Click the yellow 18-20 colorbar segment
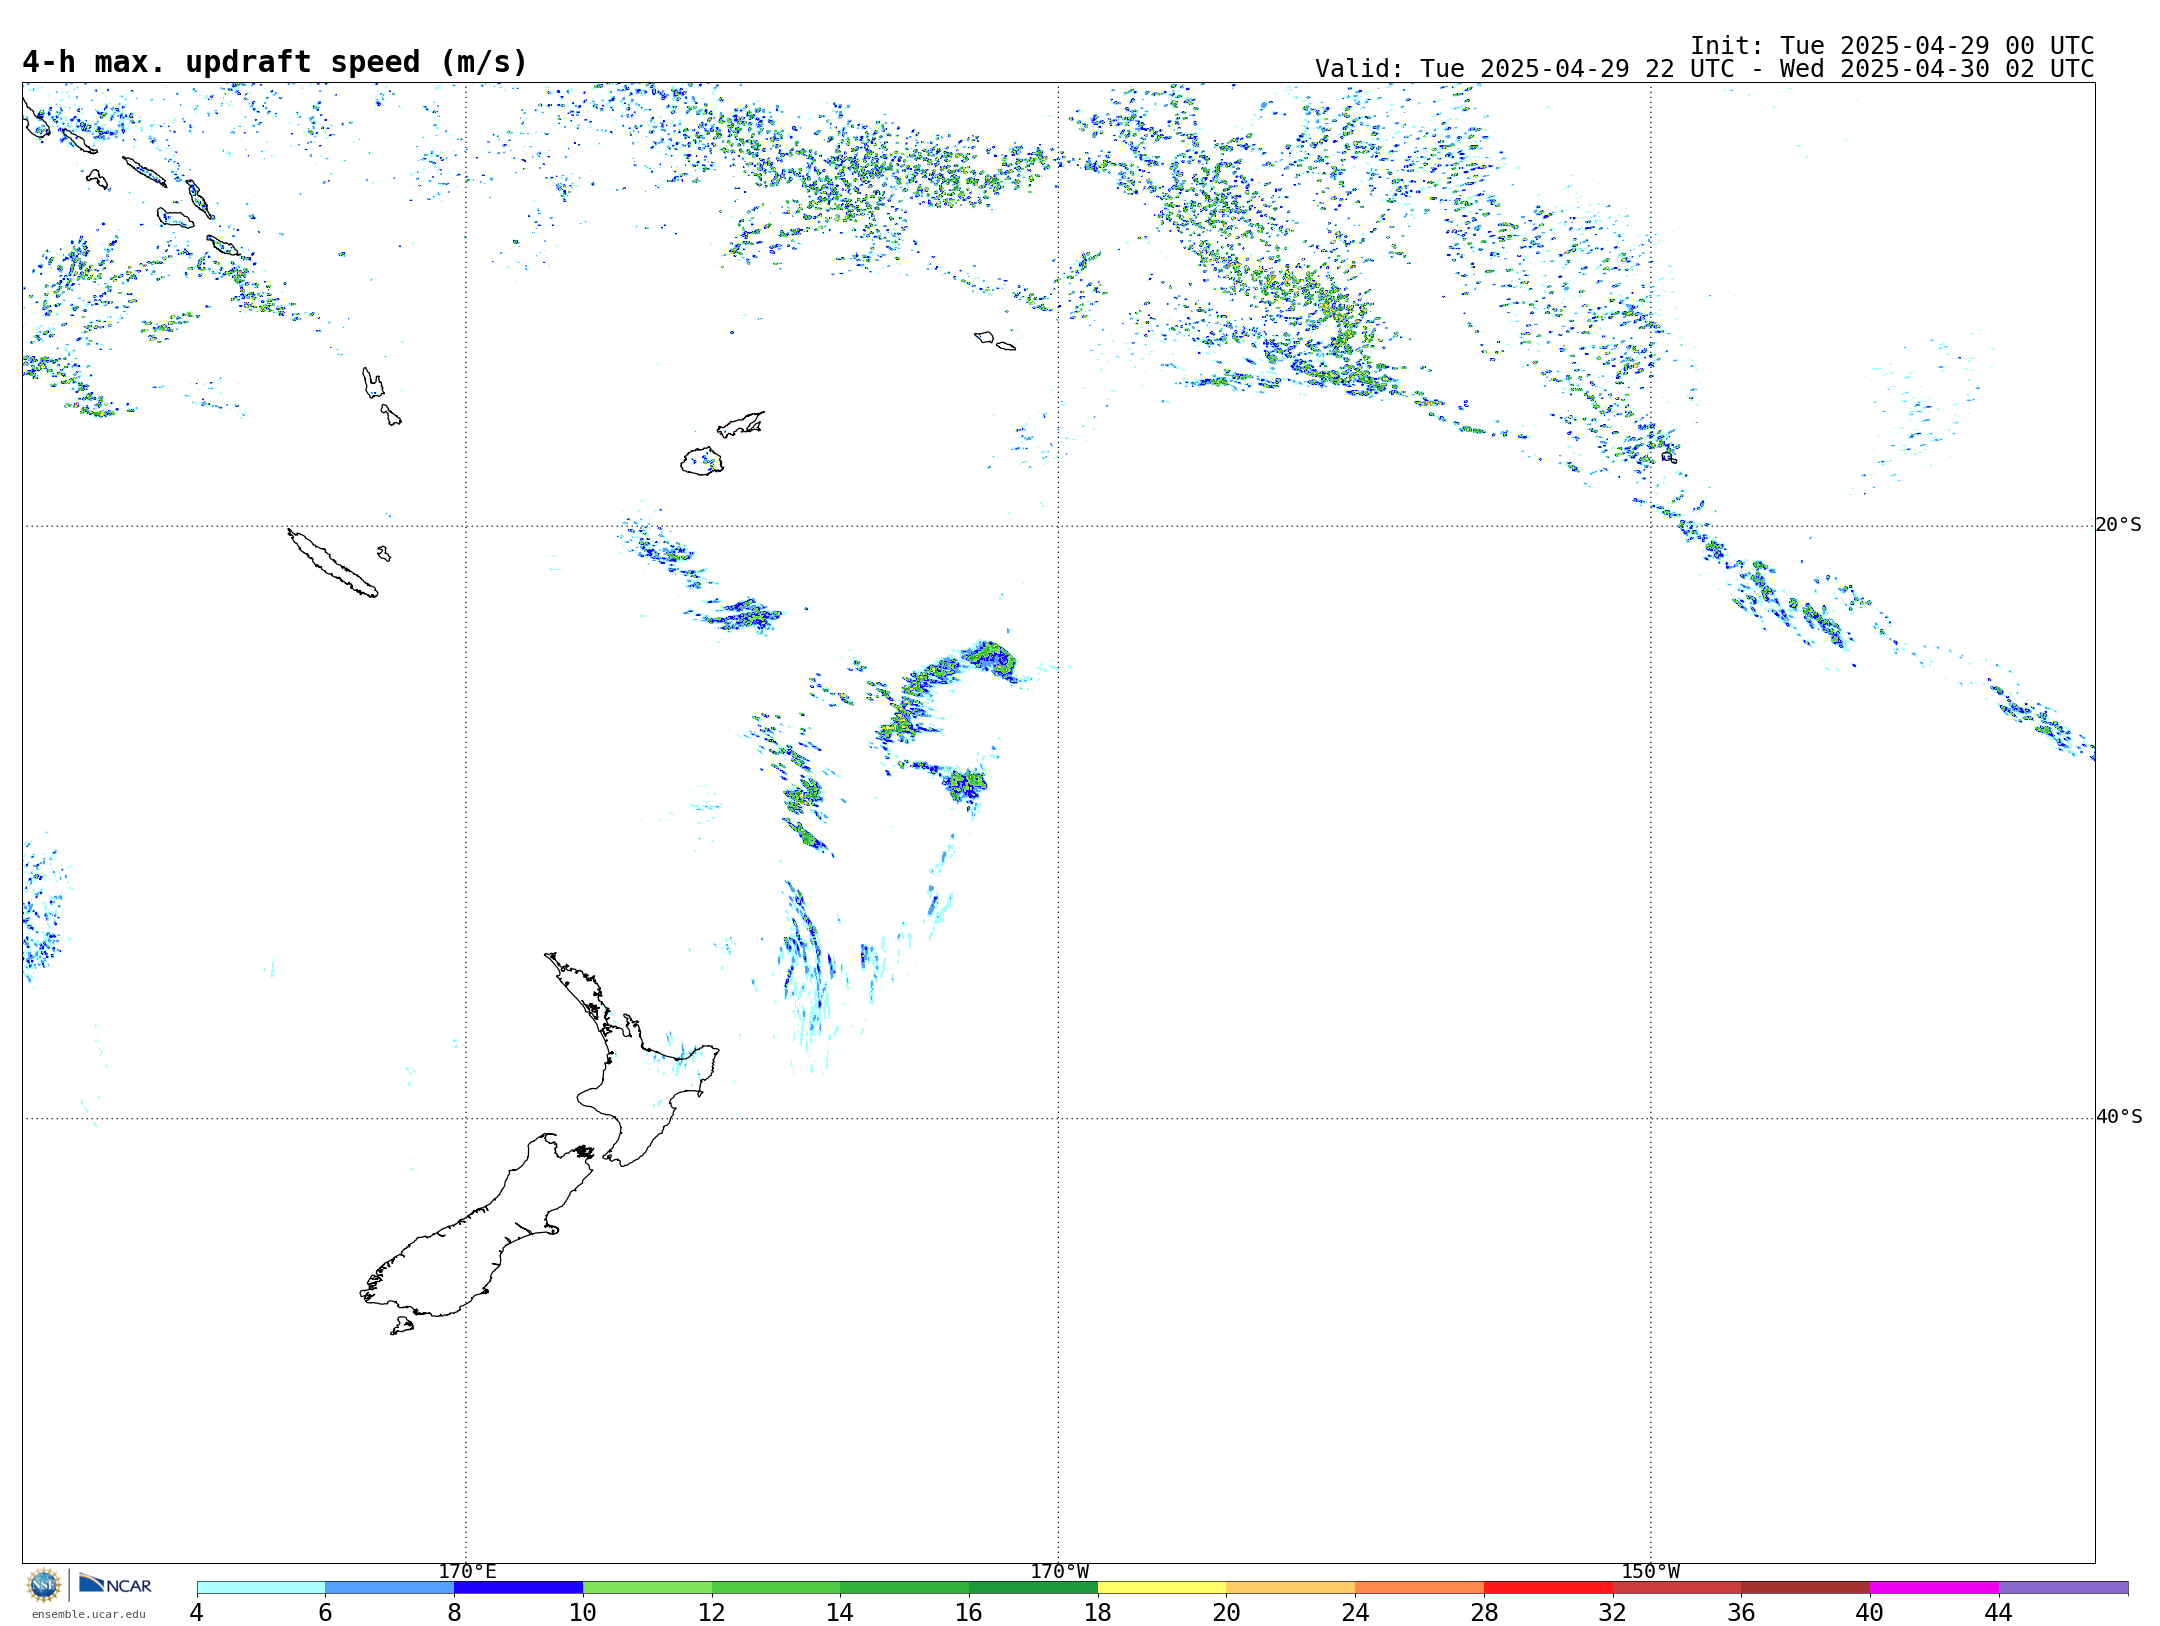The width and height of the screenshot is (2160, 1626). tap(1162, 1588)
